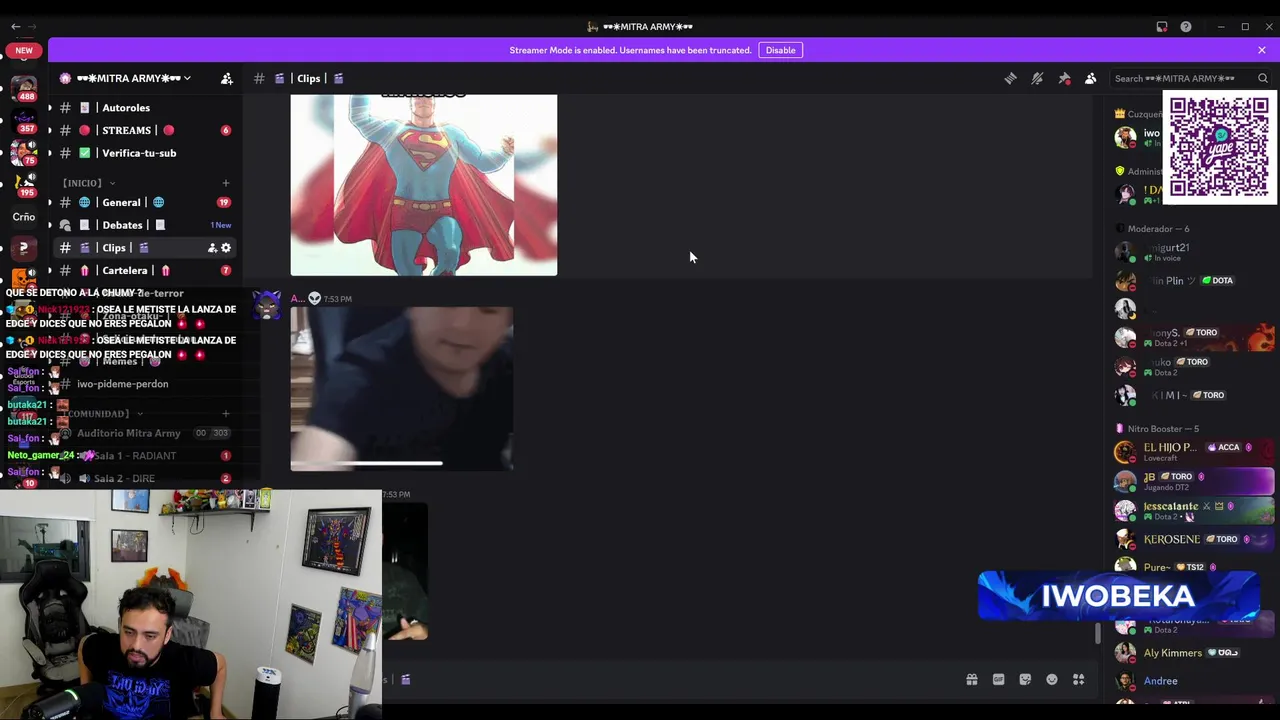The width and height of the screenshot is (1280, 720).
Task: Open Clips channel settings gear
Action: tap(226, 248)
